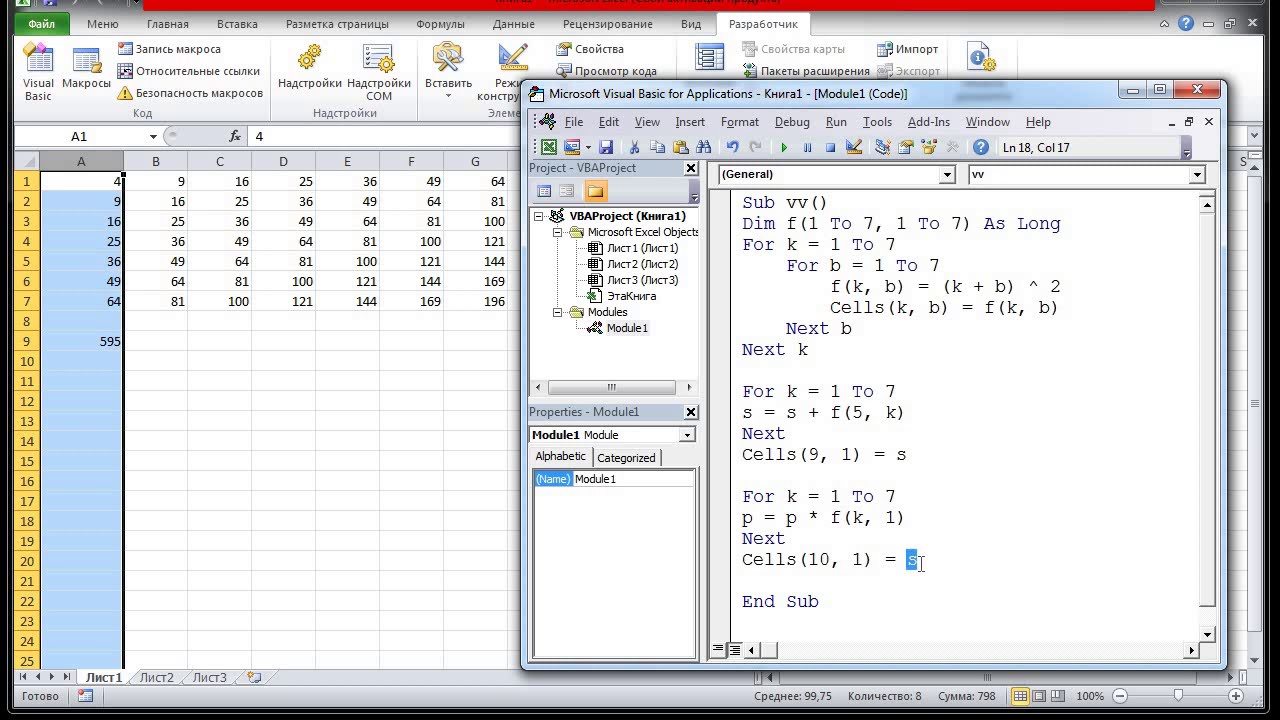The height and width of the screenshot is (720, 1280).
Task: Select Лист2 (Лист2) in project tree
Action: tap(642, 264)
